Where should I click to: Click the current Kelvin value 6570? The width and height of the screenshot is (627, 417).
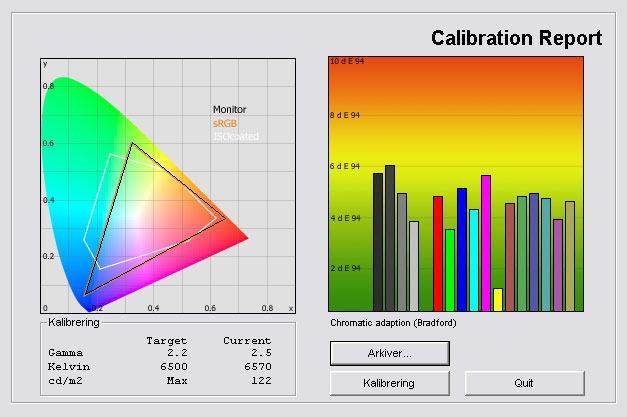[258, 367]
